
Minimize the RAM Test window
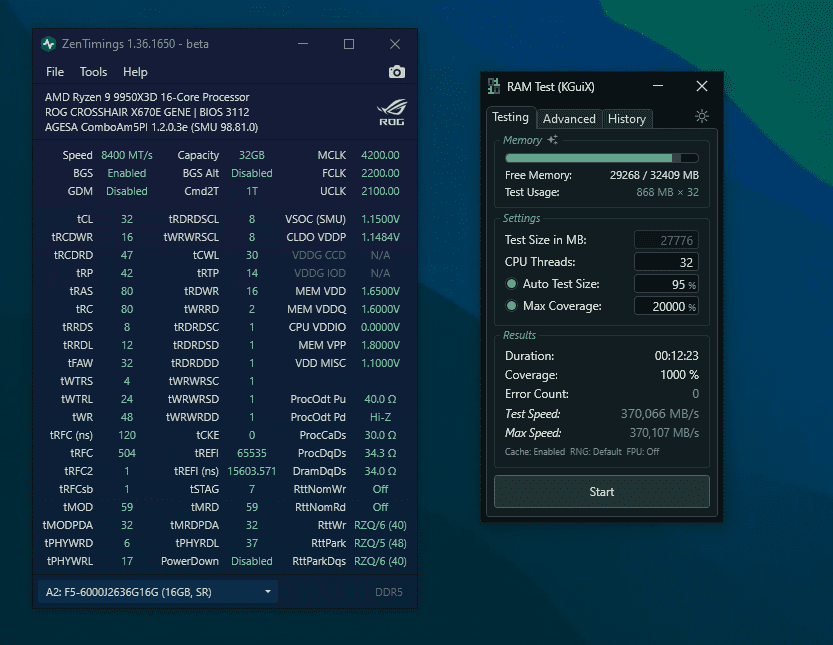click(658, 86)
